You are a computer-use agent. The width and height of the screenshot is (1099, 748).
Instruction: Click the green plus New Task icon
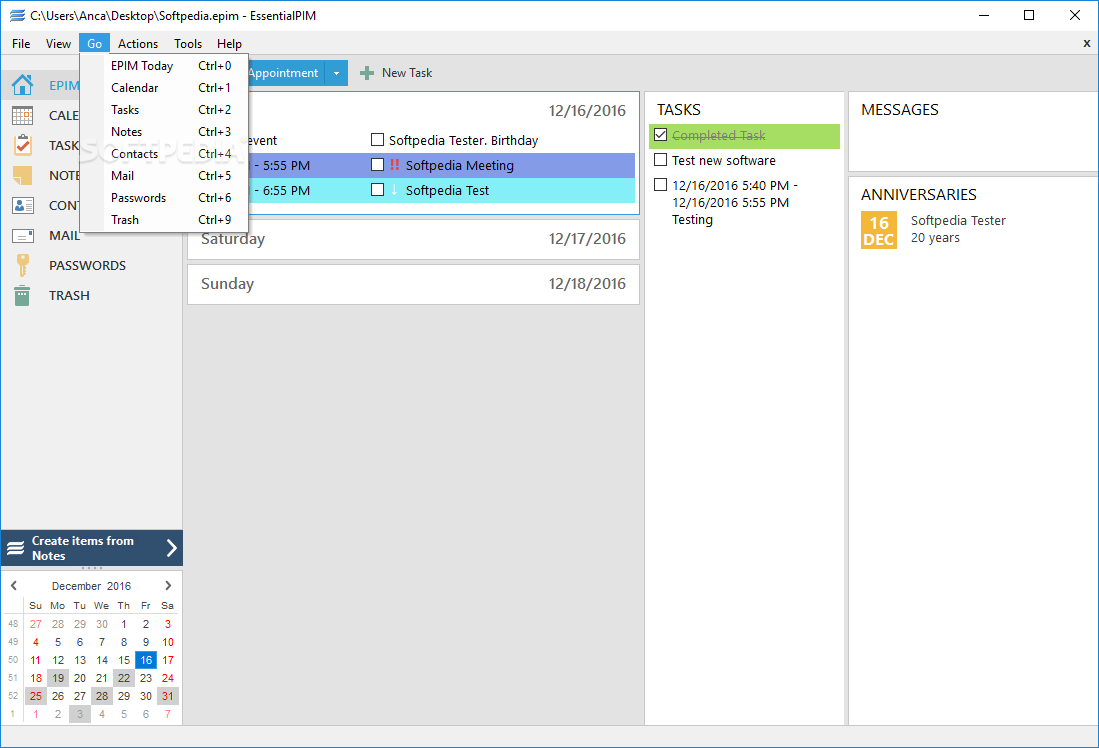(367, 73)
